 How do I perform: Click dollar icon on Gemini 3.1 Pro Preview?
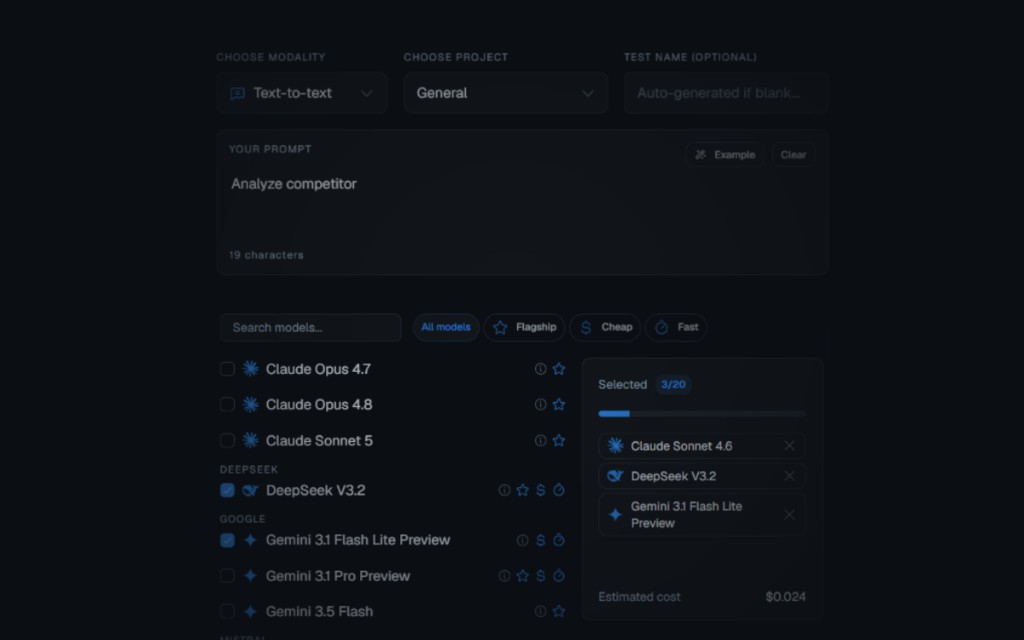541,575
